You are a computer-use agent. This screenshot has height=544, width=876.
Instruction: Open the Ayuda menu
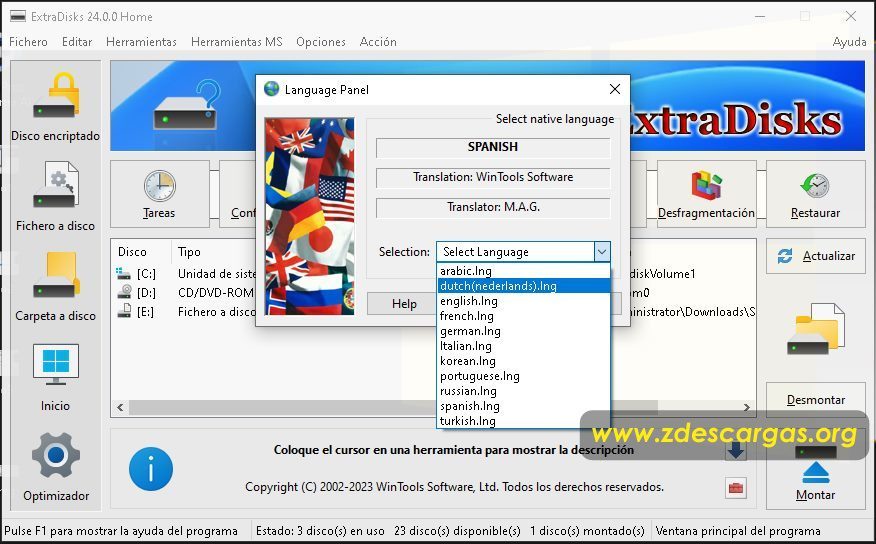pyautogui.click(x=849, y=42)
